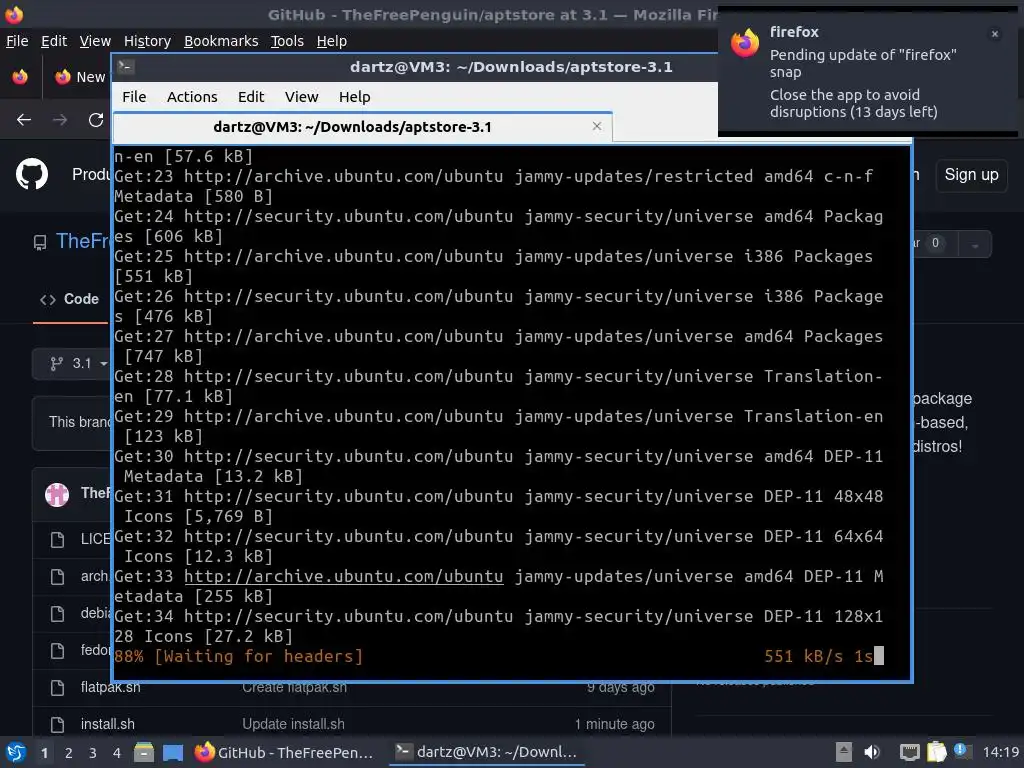Open Firefox Bookmarks menu
This screenshot has width=1024, height=768.
point(221,41)
